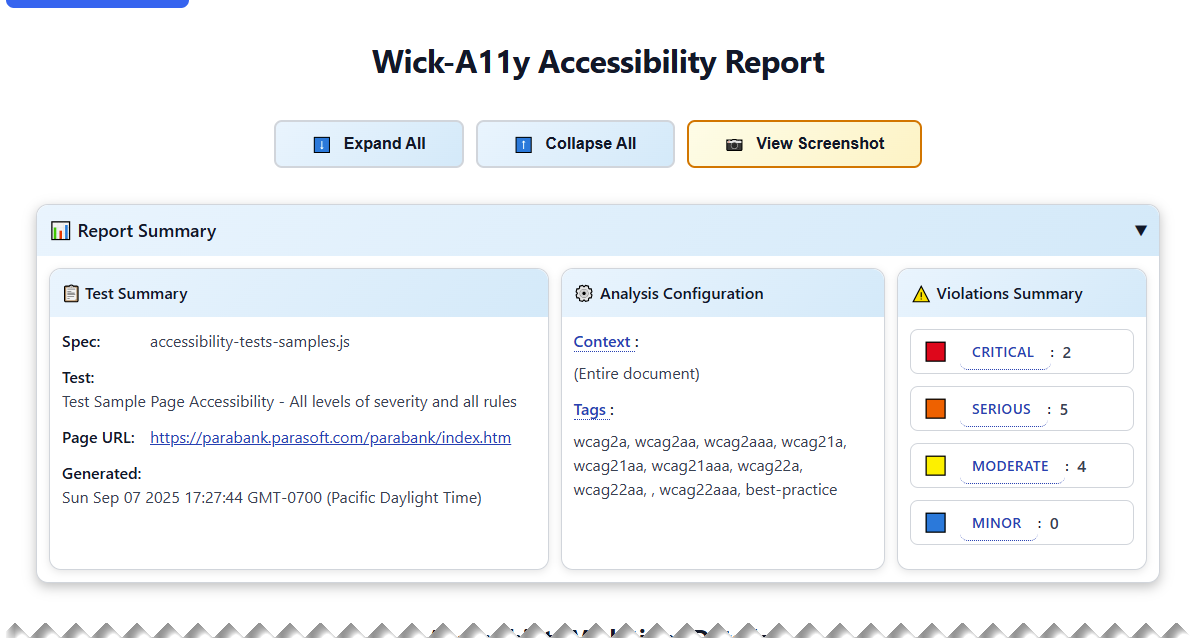
Task: Click the warning triangle icon in Violations Summary
Action: click(x=921, y=294)
